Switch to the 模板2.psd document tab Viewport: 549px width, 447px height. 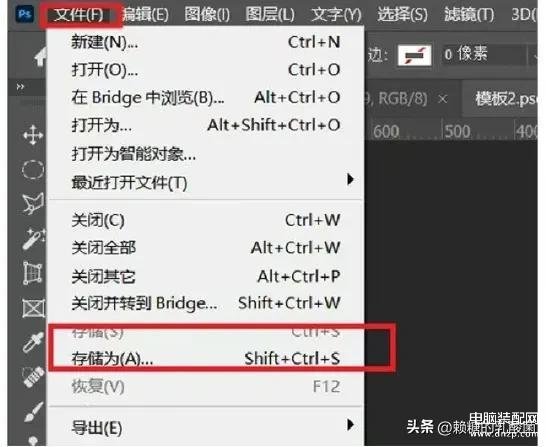tap(505, 99)
